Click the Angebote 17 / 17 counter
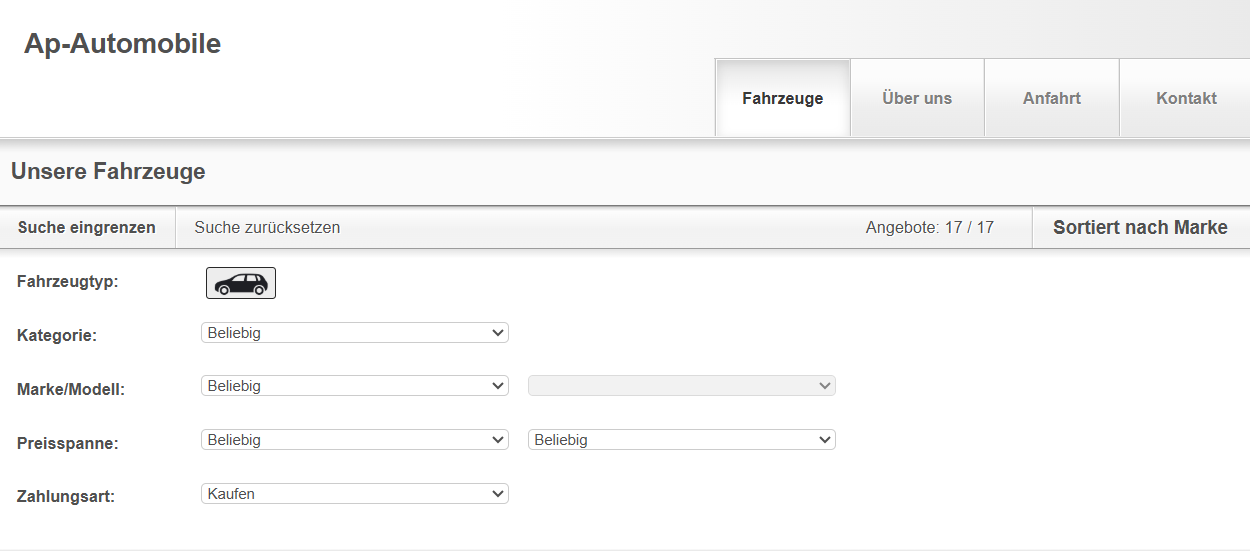The height and width of the screenshot is (551, 1250). [x=930, y=228]
